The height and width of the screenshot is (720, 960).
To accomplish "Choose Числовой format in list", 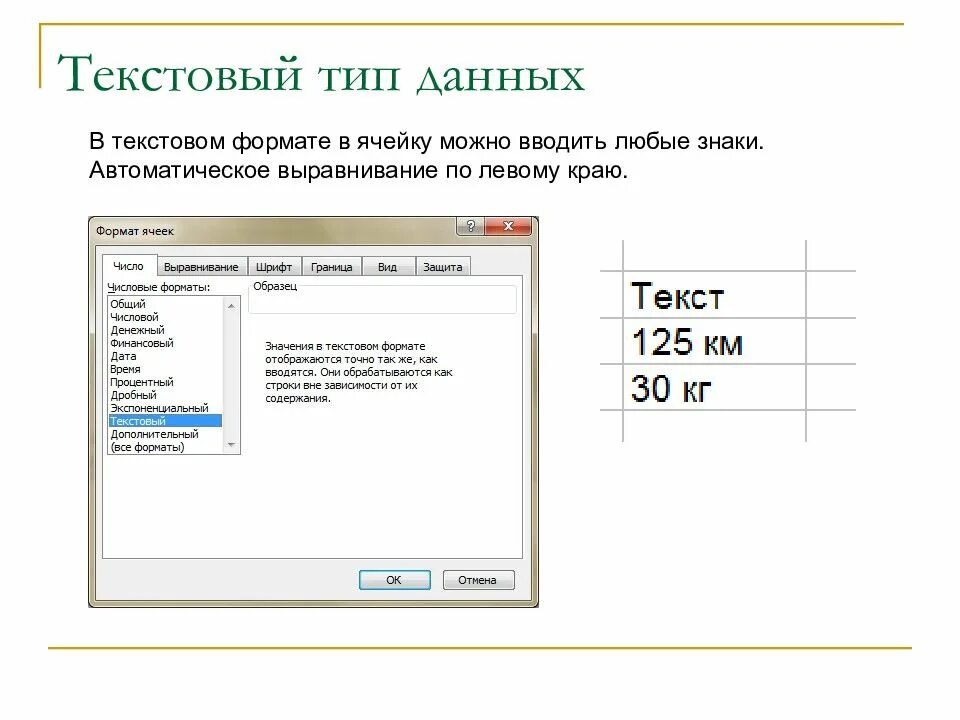I will click(x=165, y=317).
